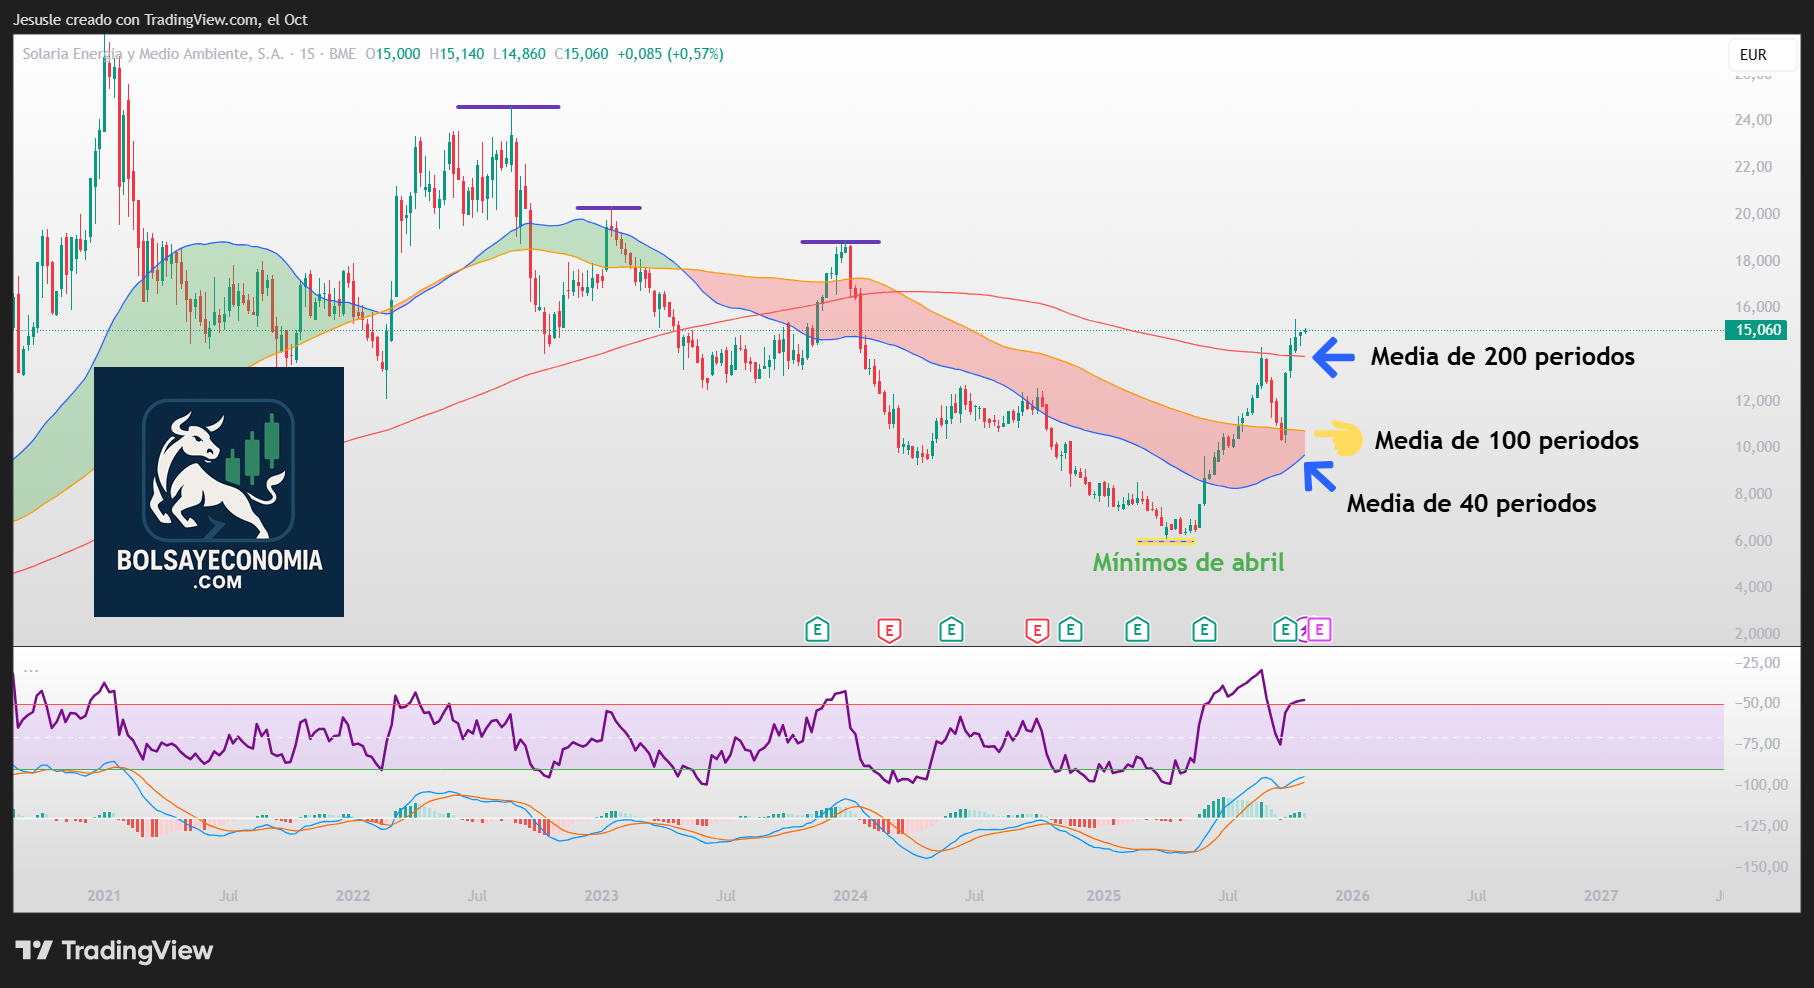
Task: Click the magenta upcoming earnings marker
Action: [1319, 630]
